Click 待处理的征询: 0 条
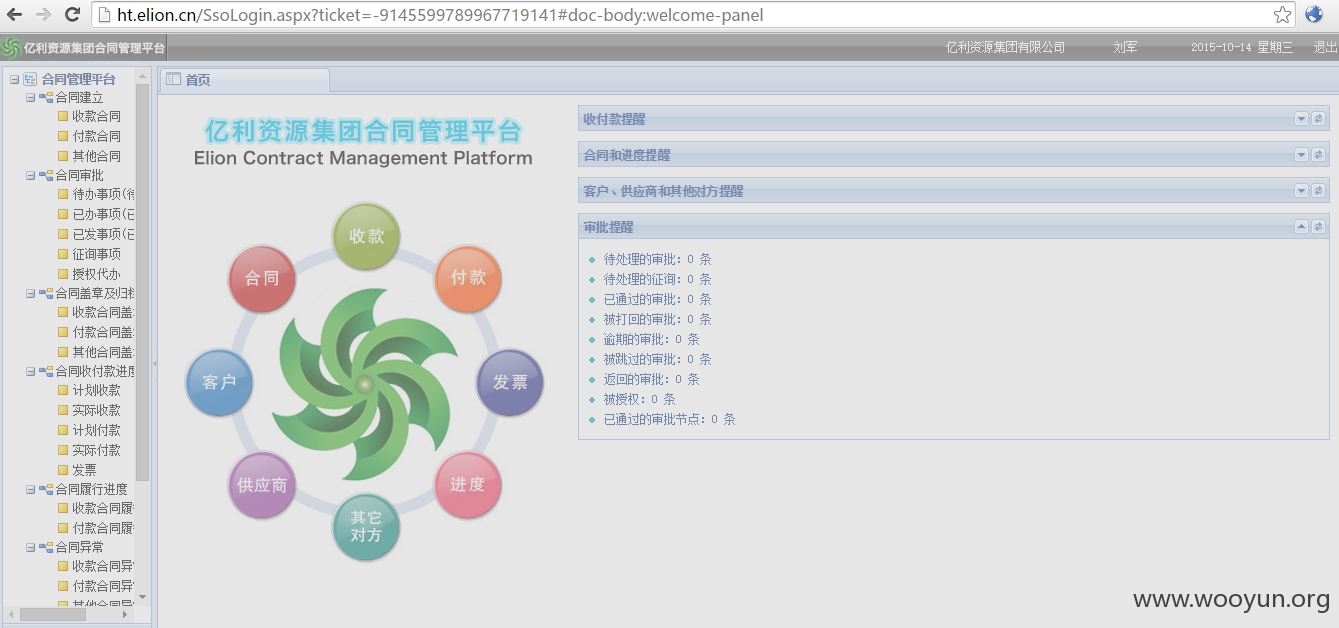The width and height of the screenshot is (1339, 628). point(657,279)
